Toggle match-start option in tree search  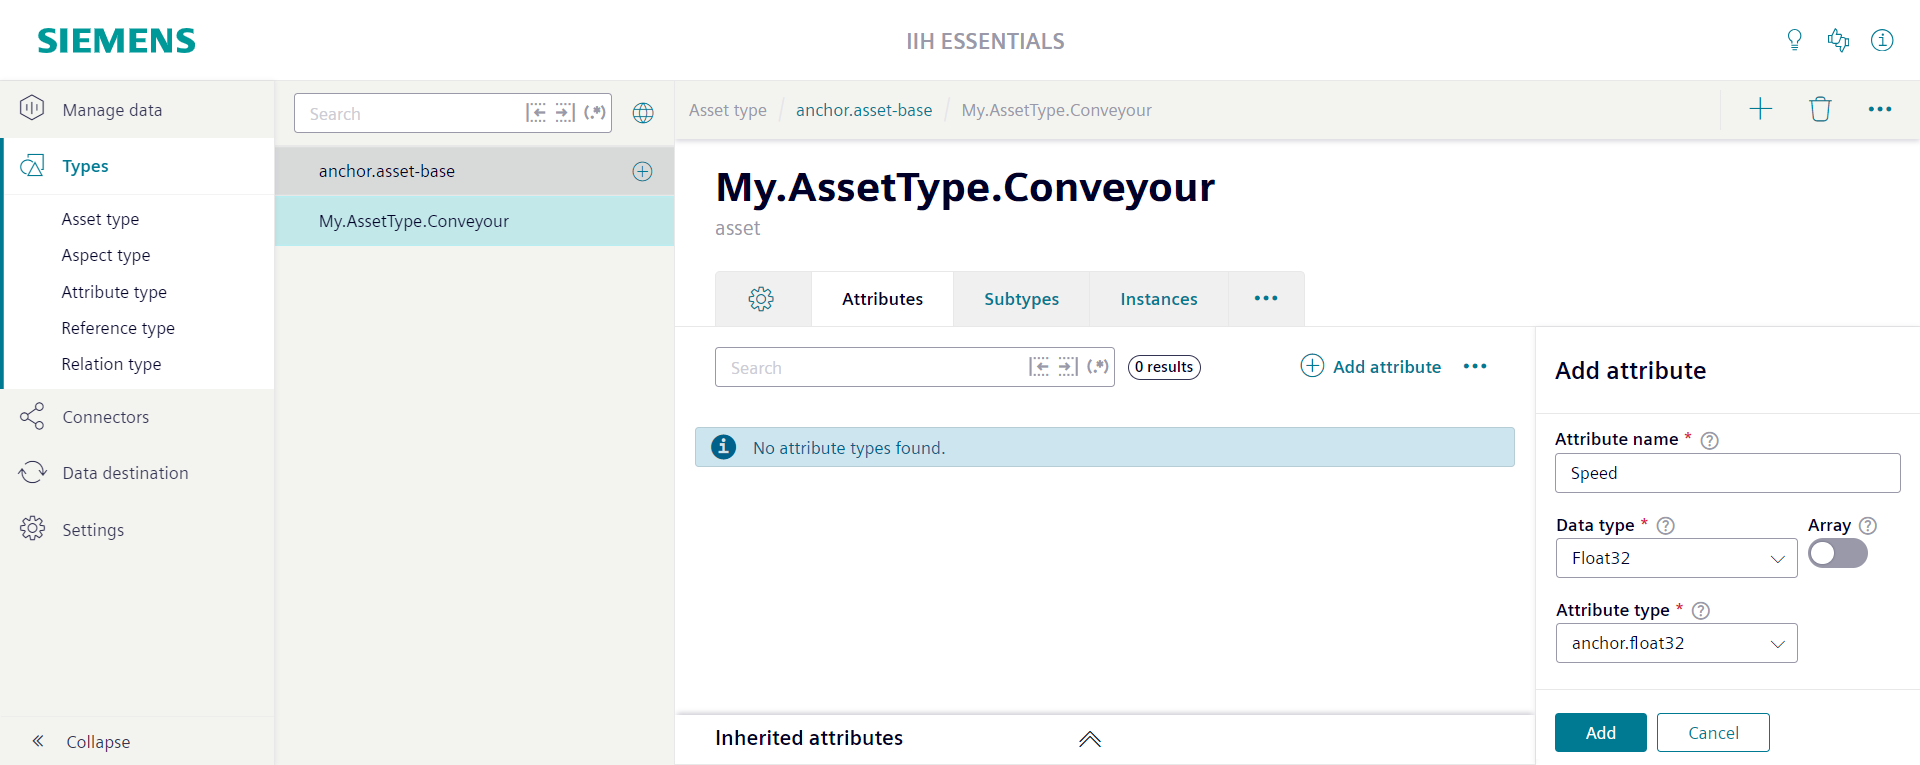click(x=536, y=113)
